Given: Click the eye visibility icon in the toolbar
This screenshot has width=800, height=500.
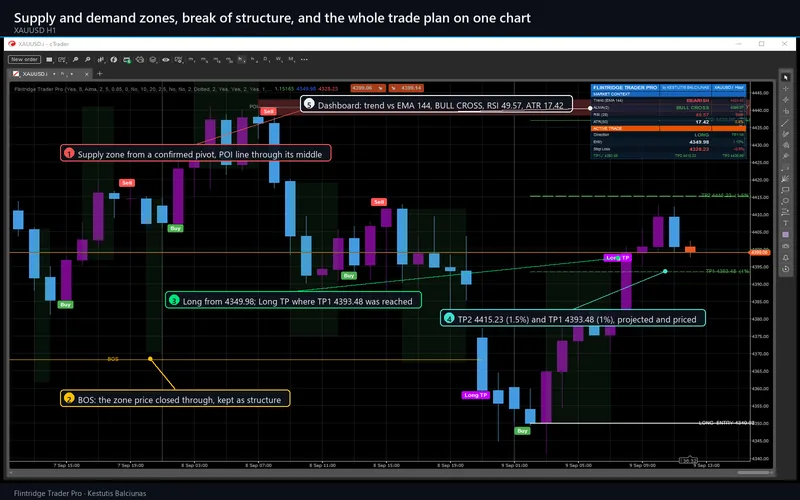Looking at the screenshot, I should (166, 59).
